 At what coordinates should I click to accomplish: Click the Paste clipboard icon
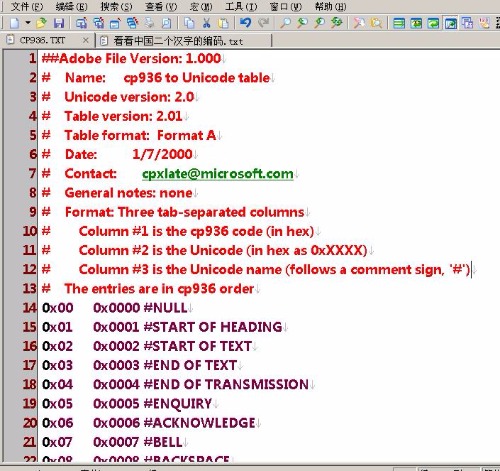point(223,23)
